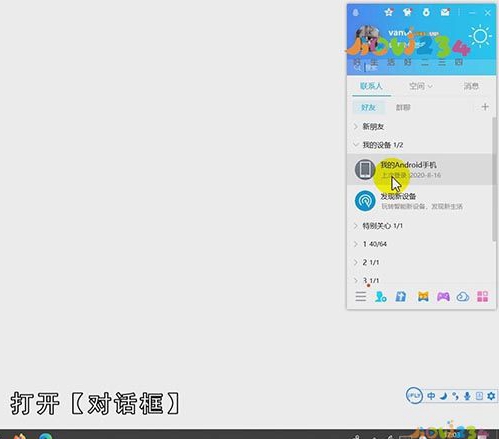Screen dimensions: 499x439
Task: Click the Android phone device icon
Action: (x=365, y=169)
